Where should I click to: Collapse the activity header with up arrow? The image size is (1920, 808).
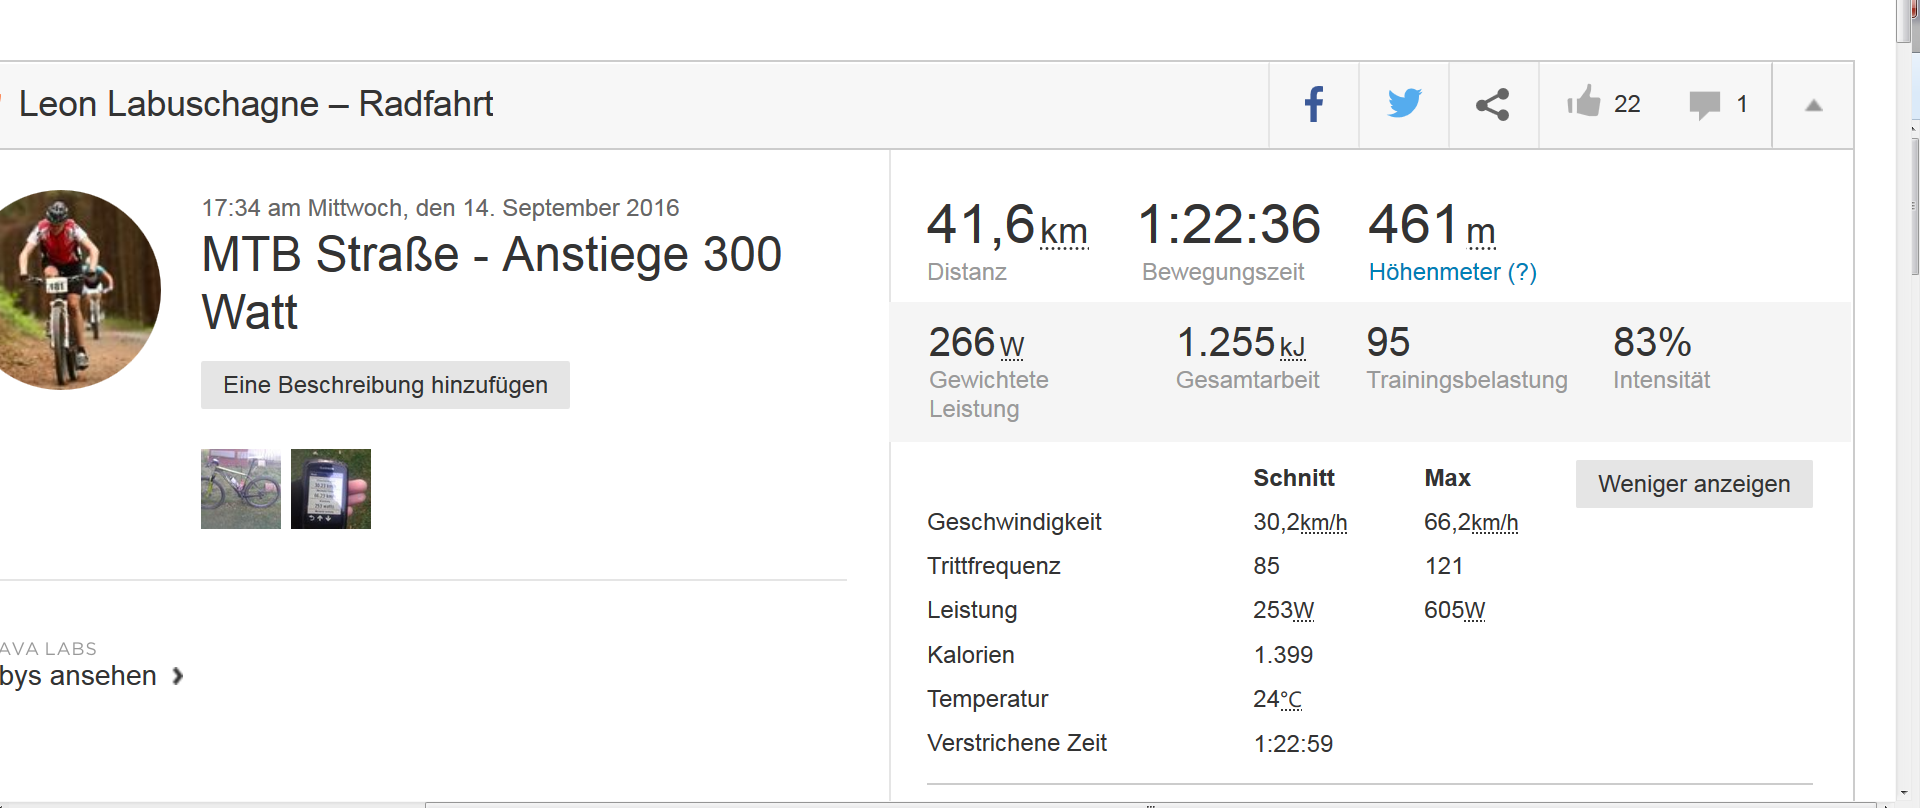pos(1813,105)
